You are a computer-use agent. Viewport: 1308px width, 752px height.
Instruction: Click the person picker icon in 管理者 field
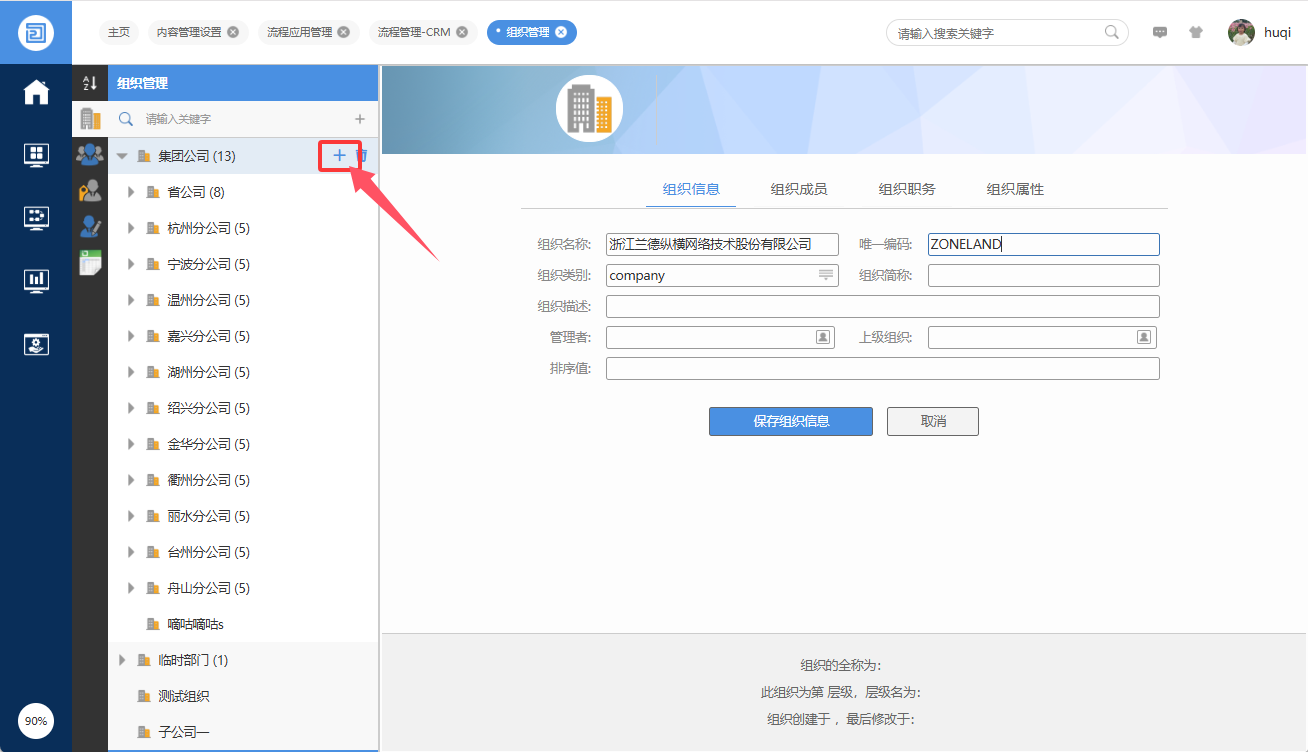click(823, 338)
